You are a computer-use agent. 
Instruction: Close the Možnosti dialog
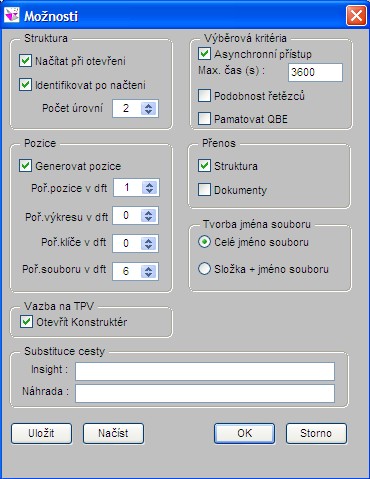tap(356, 16)
